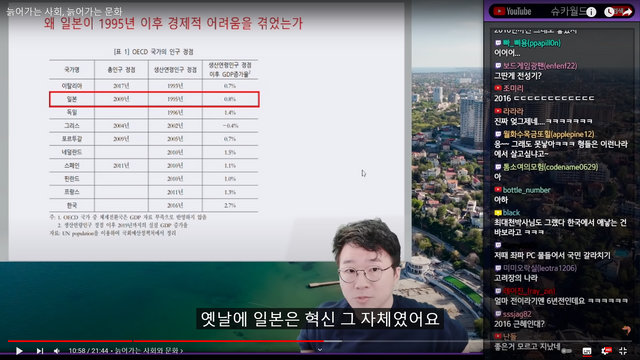Click chat message '그딴게 전성기?'
640x360 pixels.
click(518, 76)
